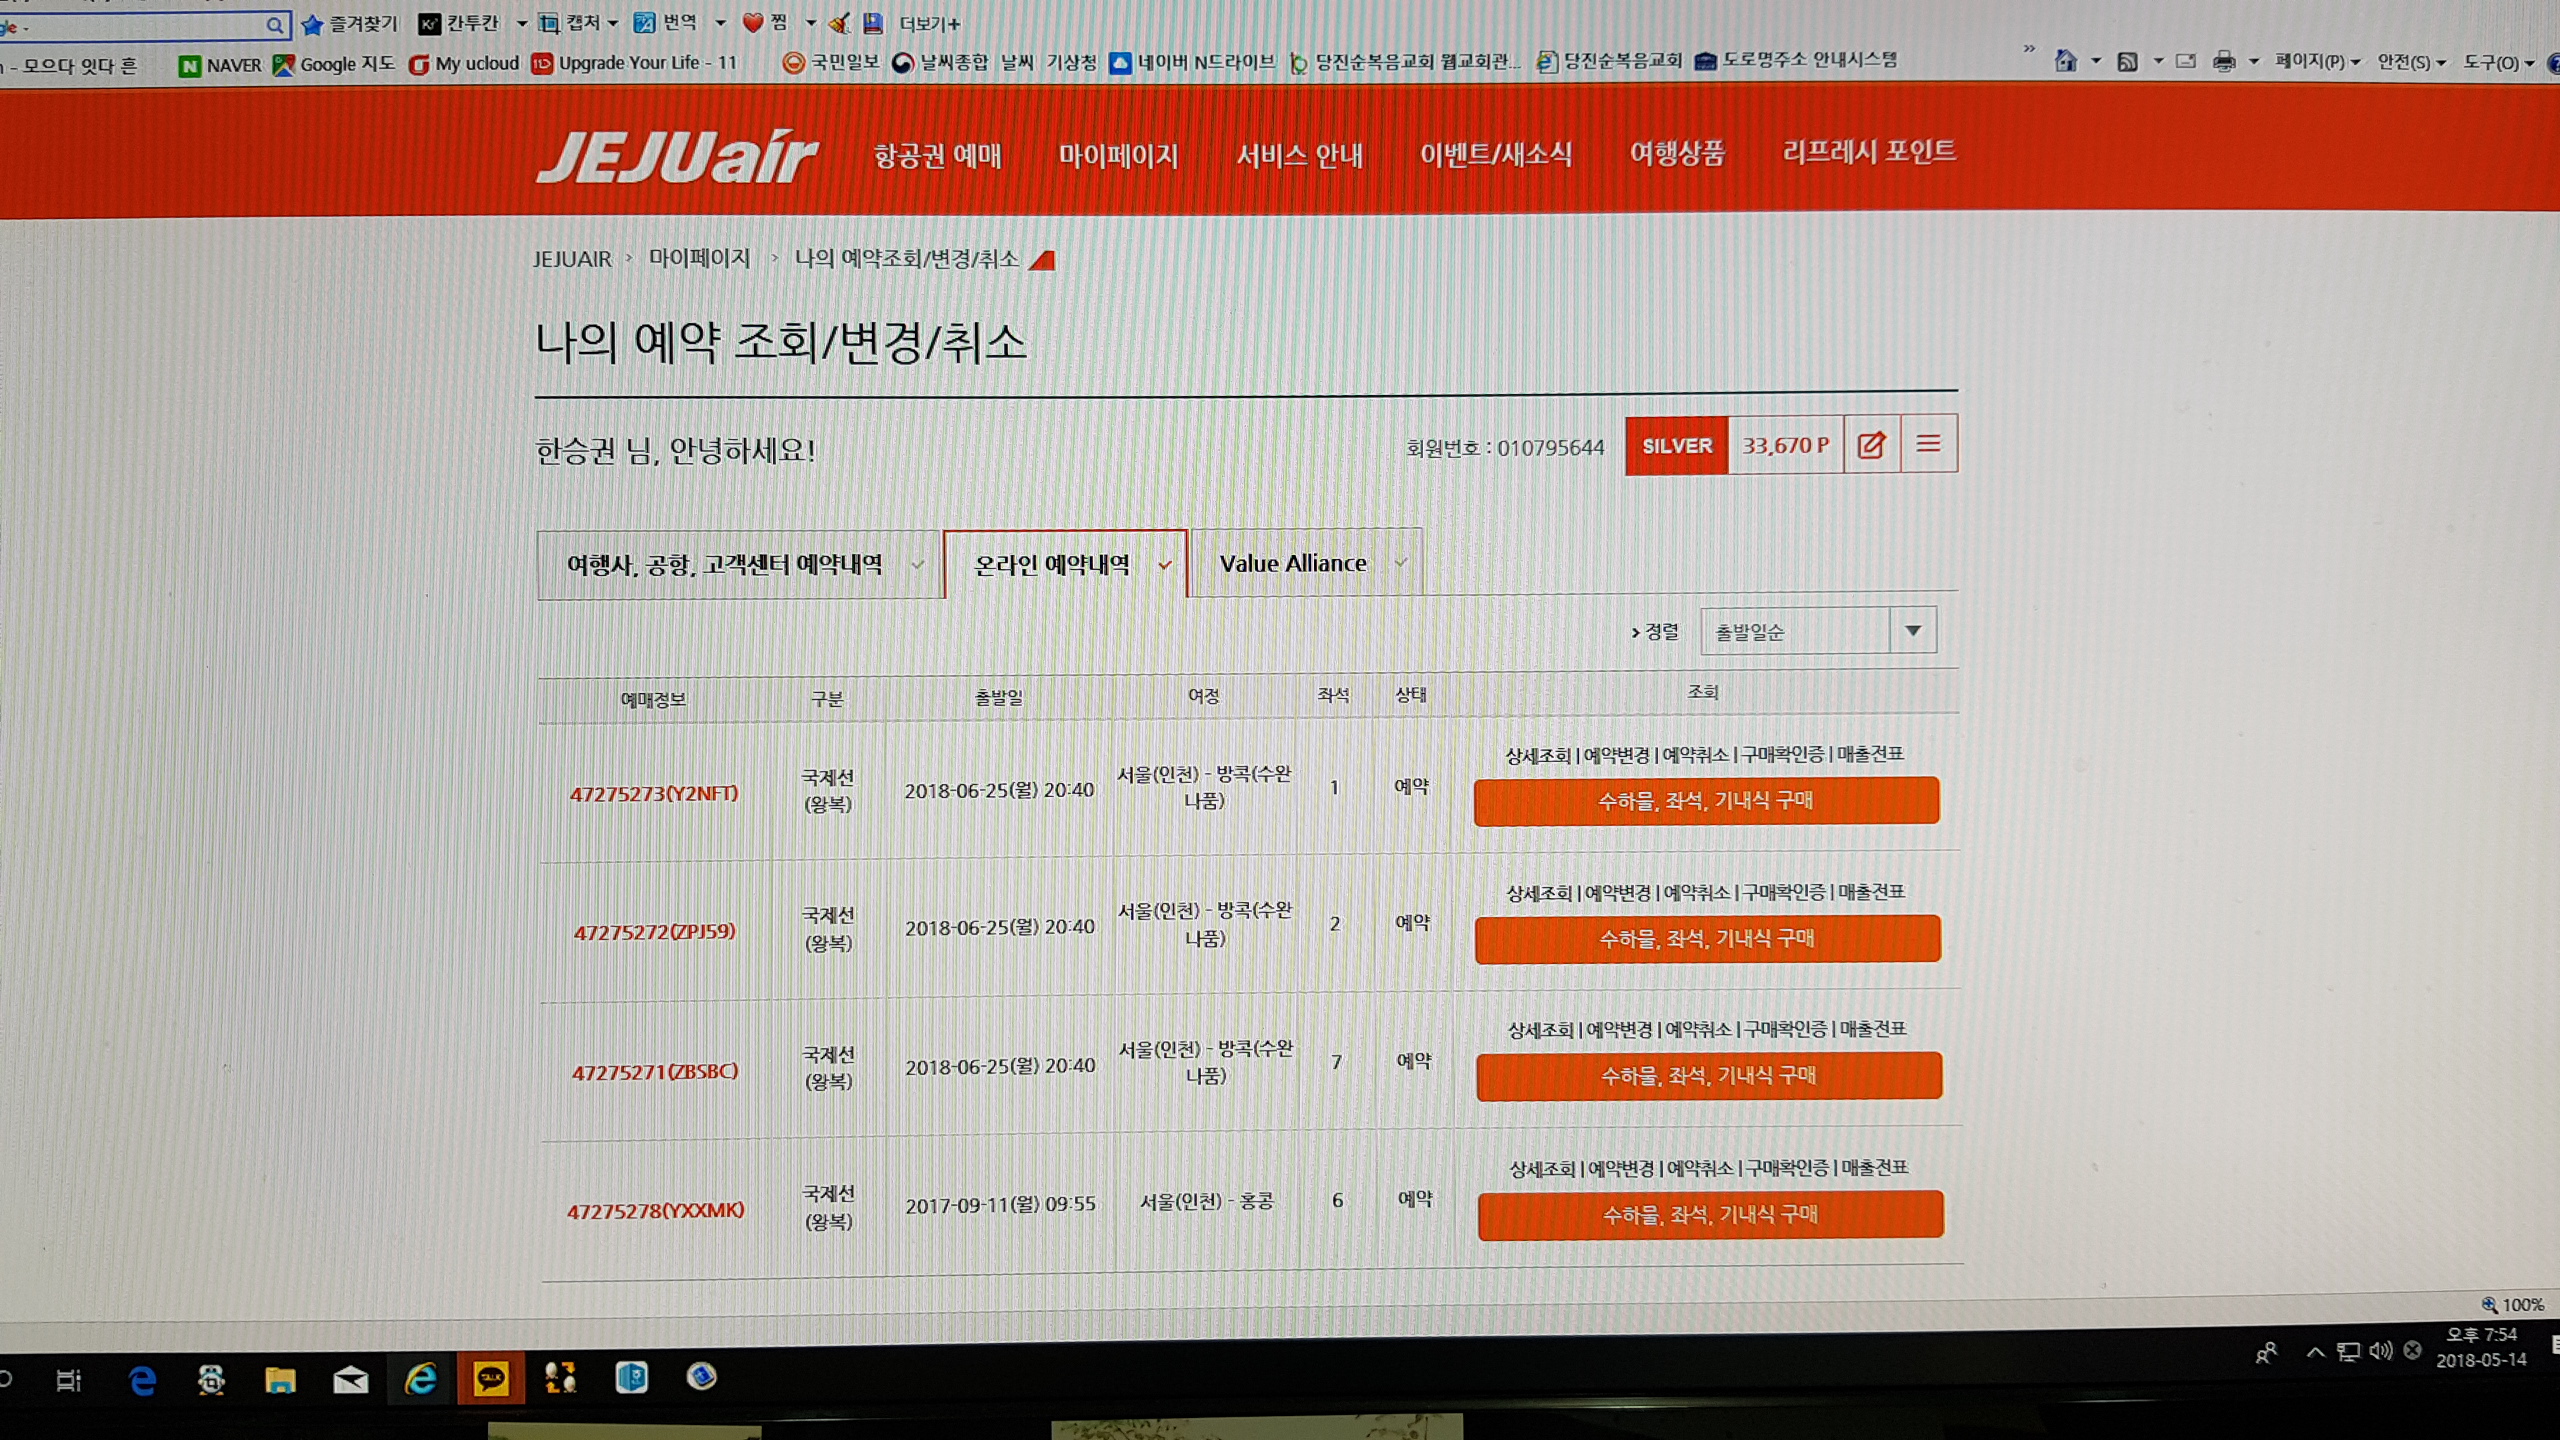
Task: Click 예약취소 for reservation Y2NFT
Action: 1696,755
